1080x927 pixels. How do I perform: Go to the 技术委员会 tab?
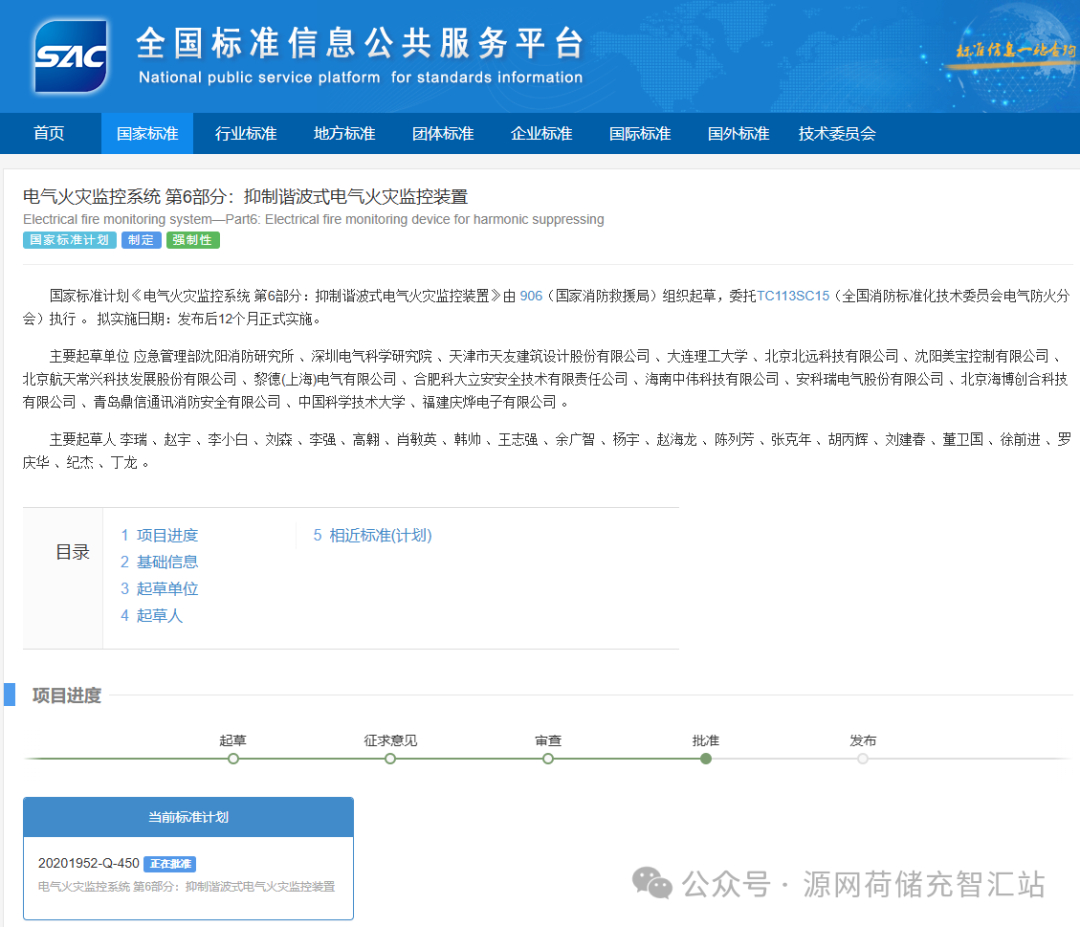837,133
